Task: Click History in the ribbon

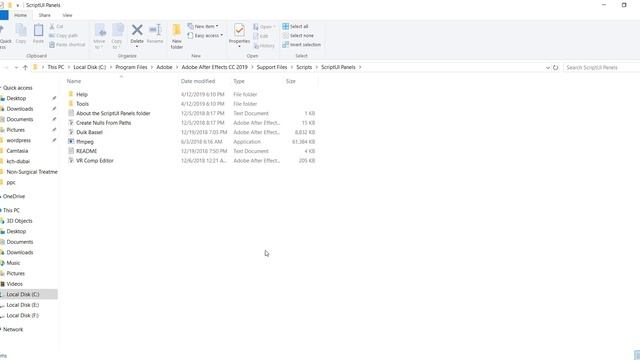Action: 264,46
